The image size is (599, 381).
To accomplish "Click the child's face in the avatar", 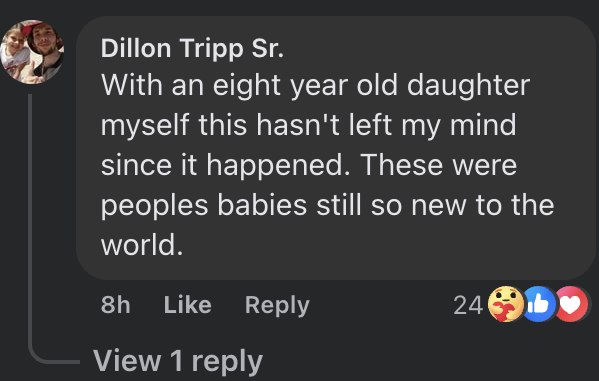I will (x=13, y=43).
